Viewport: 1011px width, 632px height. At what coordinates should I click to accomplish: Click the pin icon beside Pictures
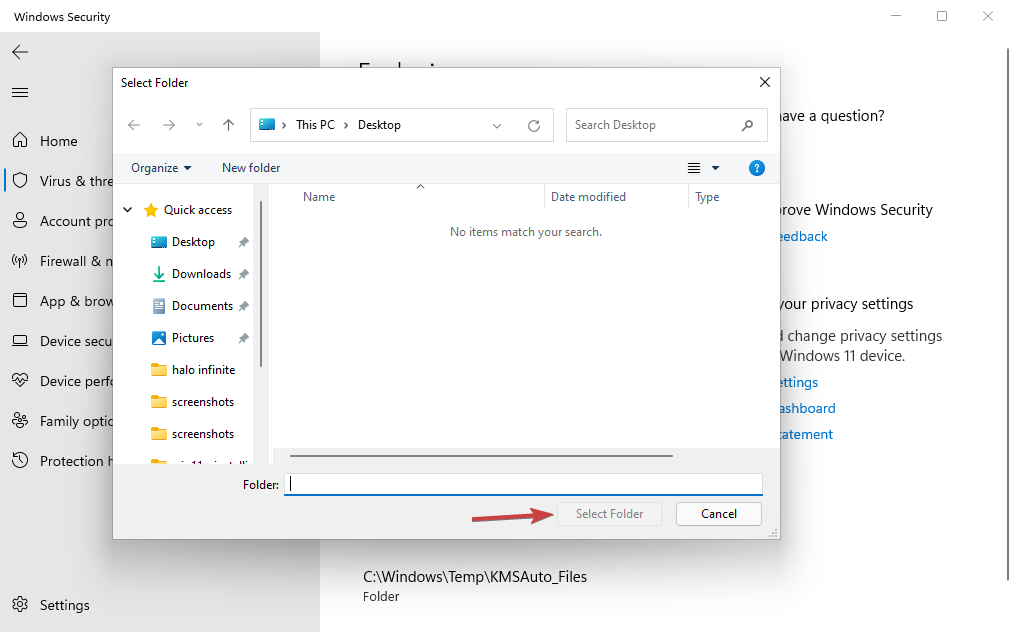point(243,338)
